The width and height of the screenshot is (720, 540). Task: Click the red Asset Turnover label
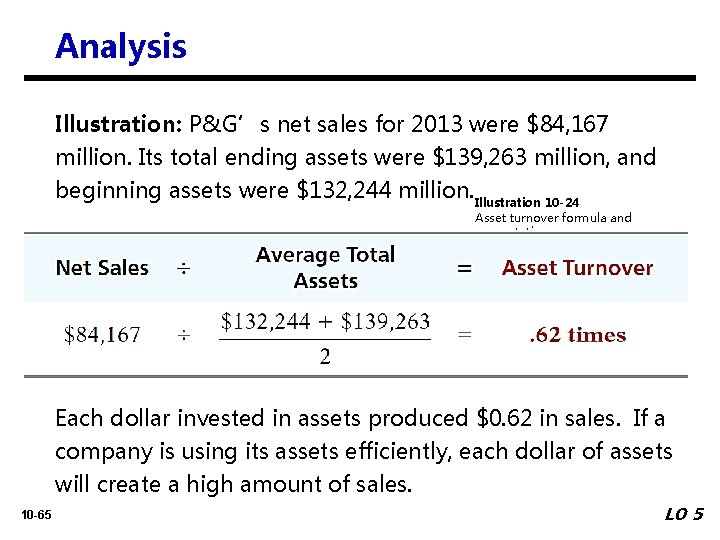(x=577, y=268)
